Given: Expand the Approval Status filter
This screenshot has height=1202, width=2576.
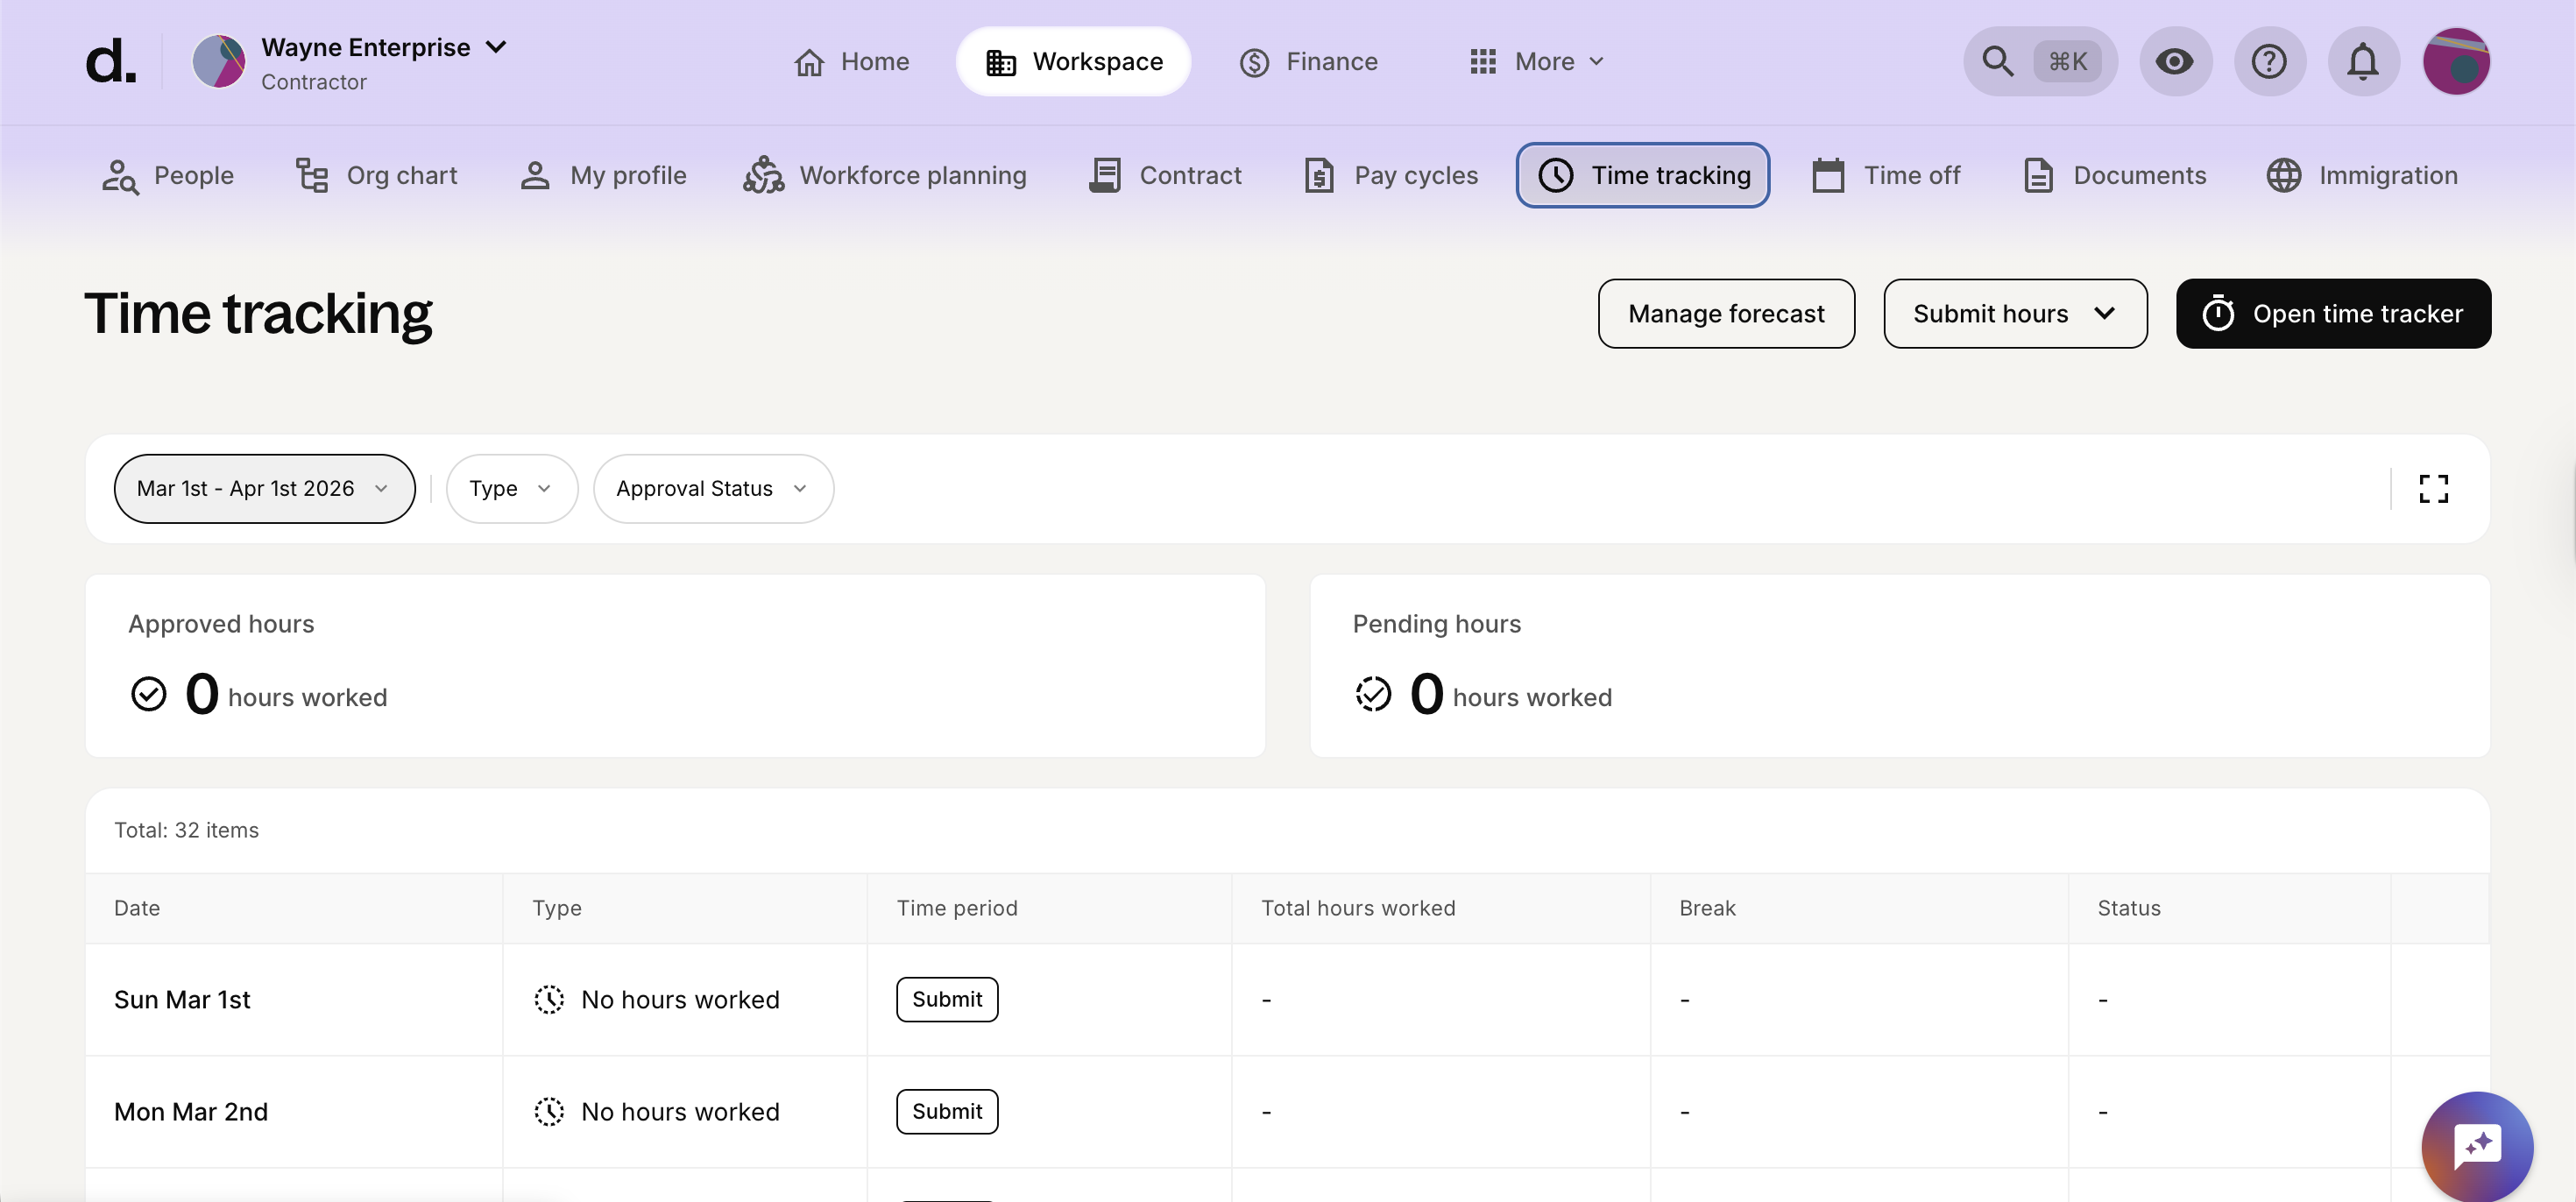Looking at the screenshot, I should (x=712, y=488).
